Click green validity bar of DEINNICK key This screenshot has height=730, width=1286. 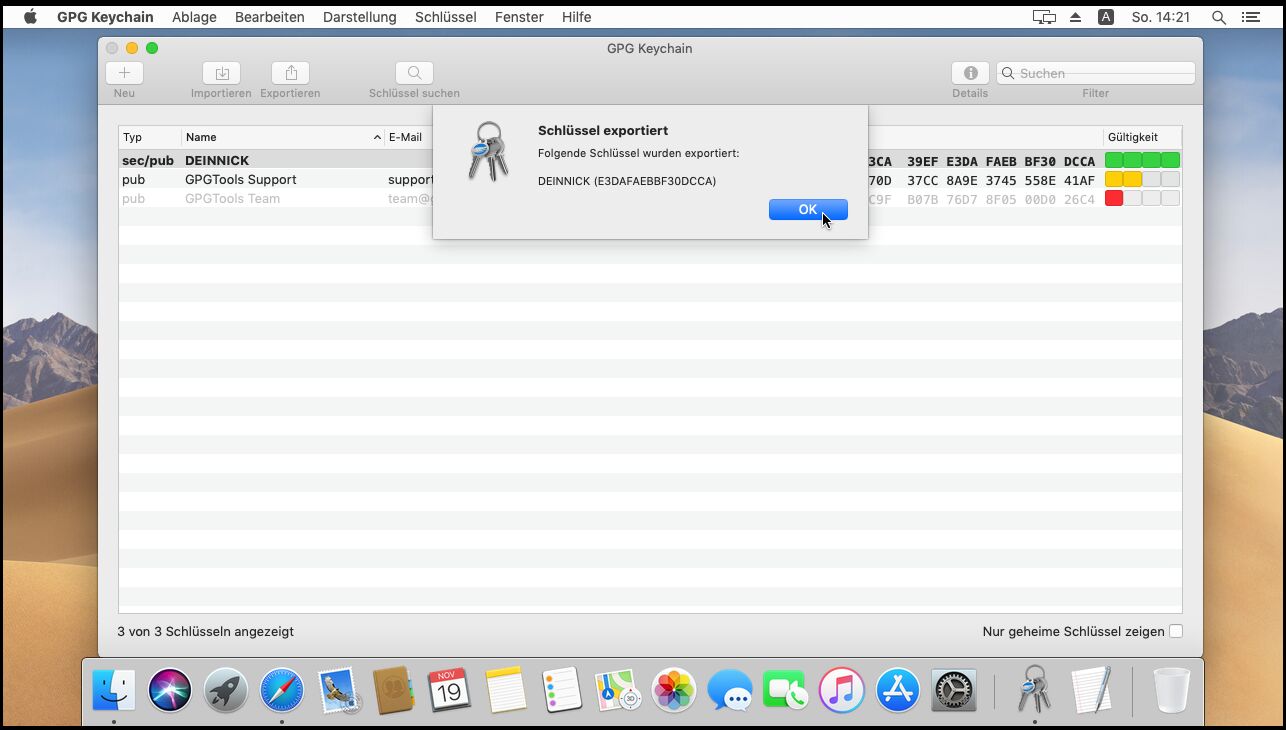1142,160
